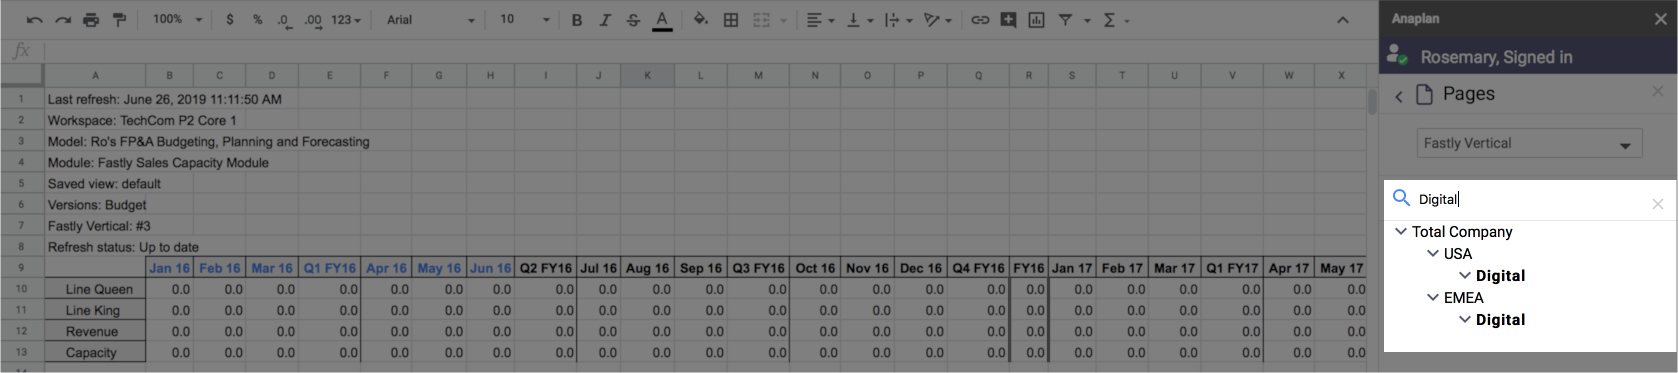
Task: Undo the last action
Action: pos(35,20)
